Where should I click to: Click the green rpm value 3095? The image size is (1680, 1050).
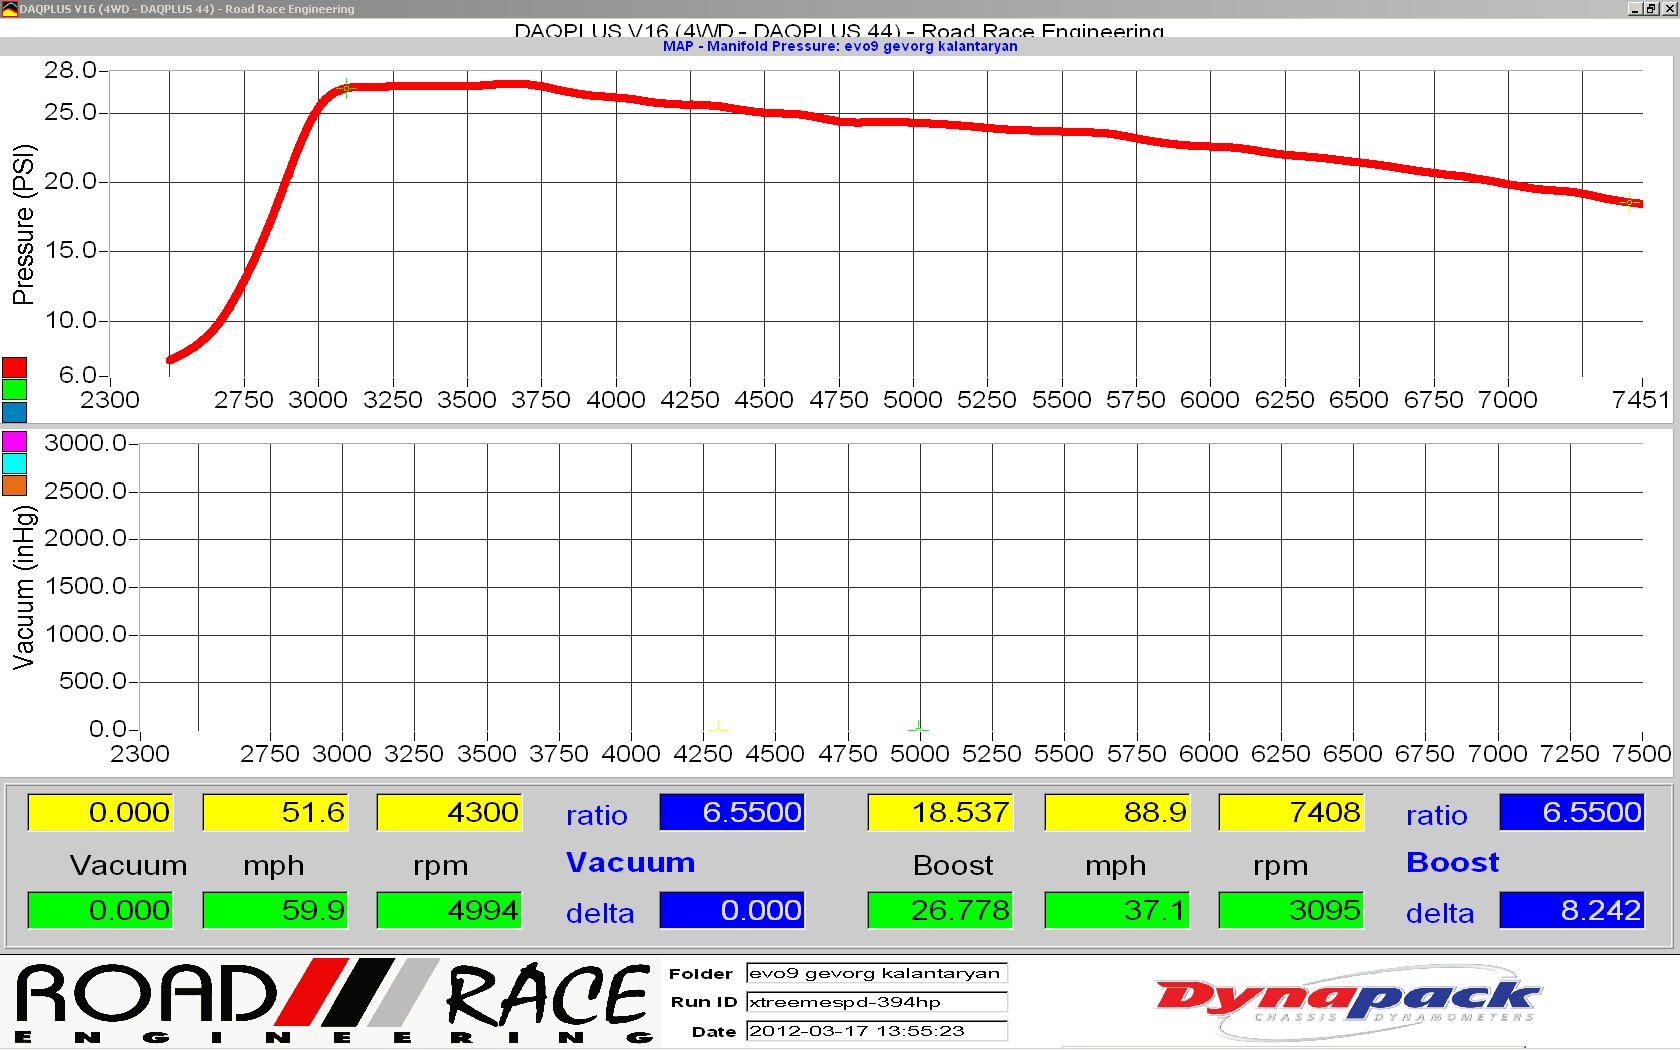pos(1291,910)
